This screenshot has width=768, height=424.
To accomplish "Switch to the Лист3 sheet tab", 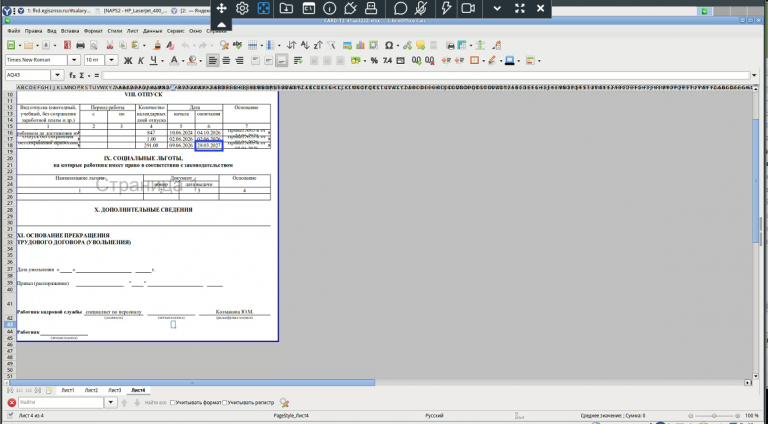I will pyautogui.click(x=115, y=390).
